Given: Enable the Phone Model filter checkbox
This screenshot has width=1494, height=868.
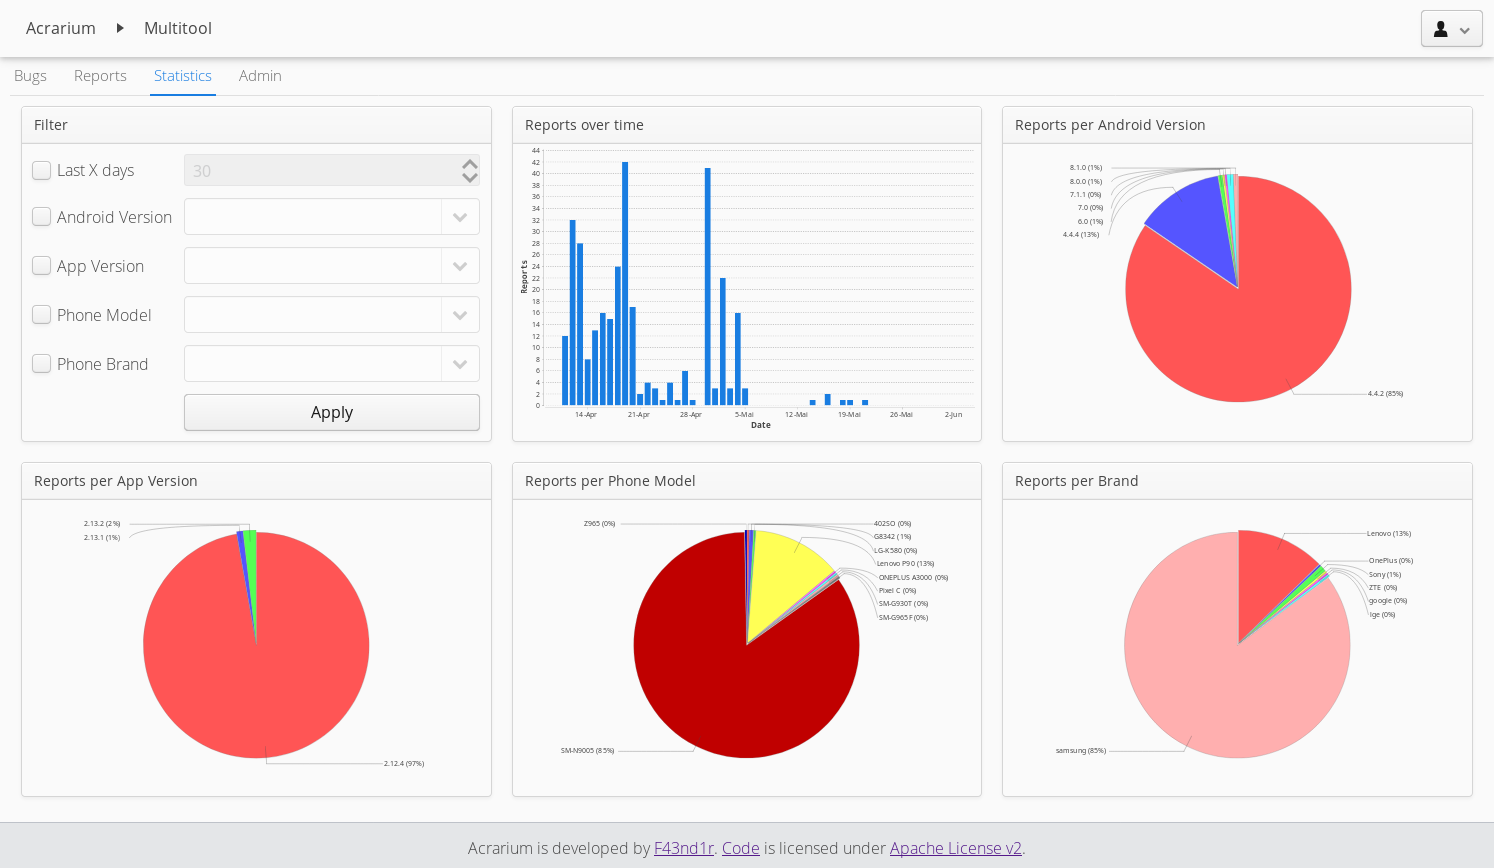Looking at the screenshot, I should tap(42, 314).
